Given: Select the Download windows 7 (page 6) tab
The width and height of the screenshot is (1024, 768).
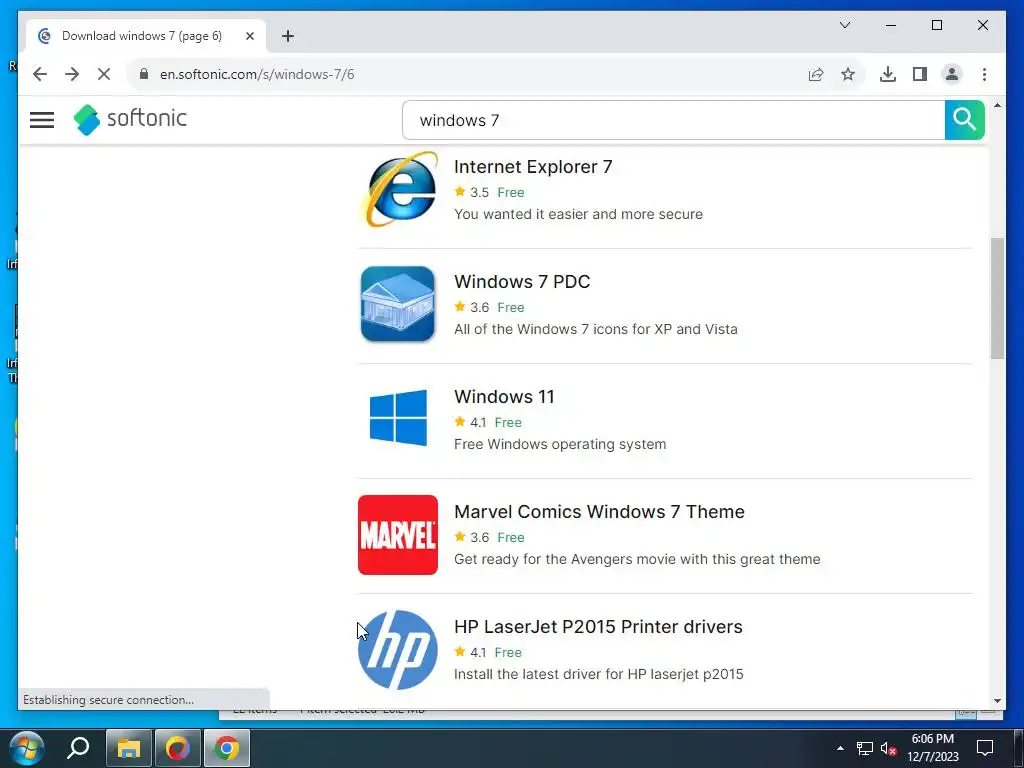Looking at the screenshot, I should [x=146, y=36].
